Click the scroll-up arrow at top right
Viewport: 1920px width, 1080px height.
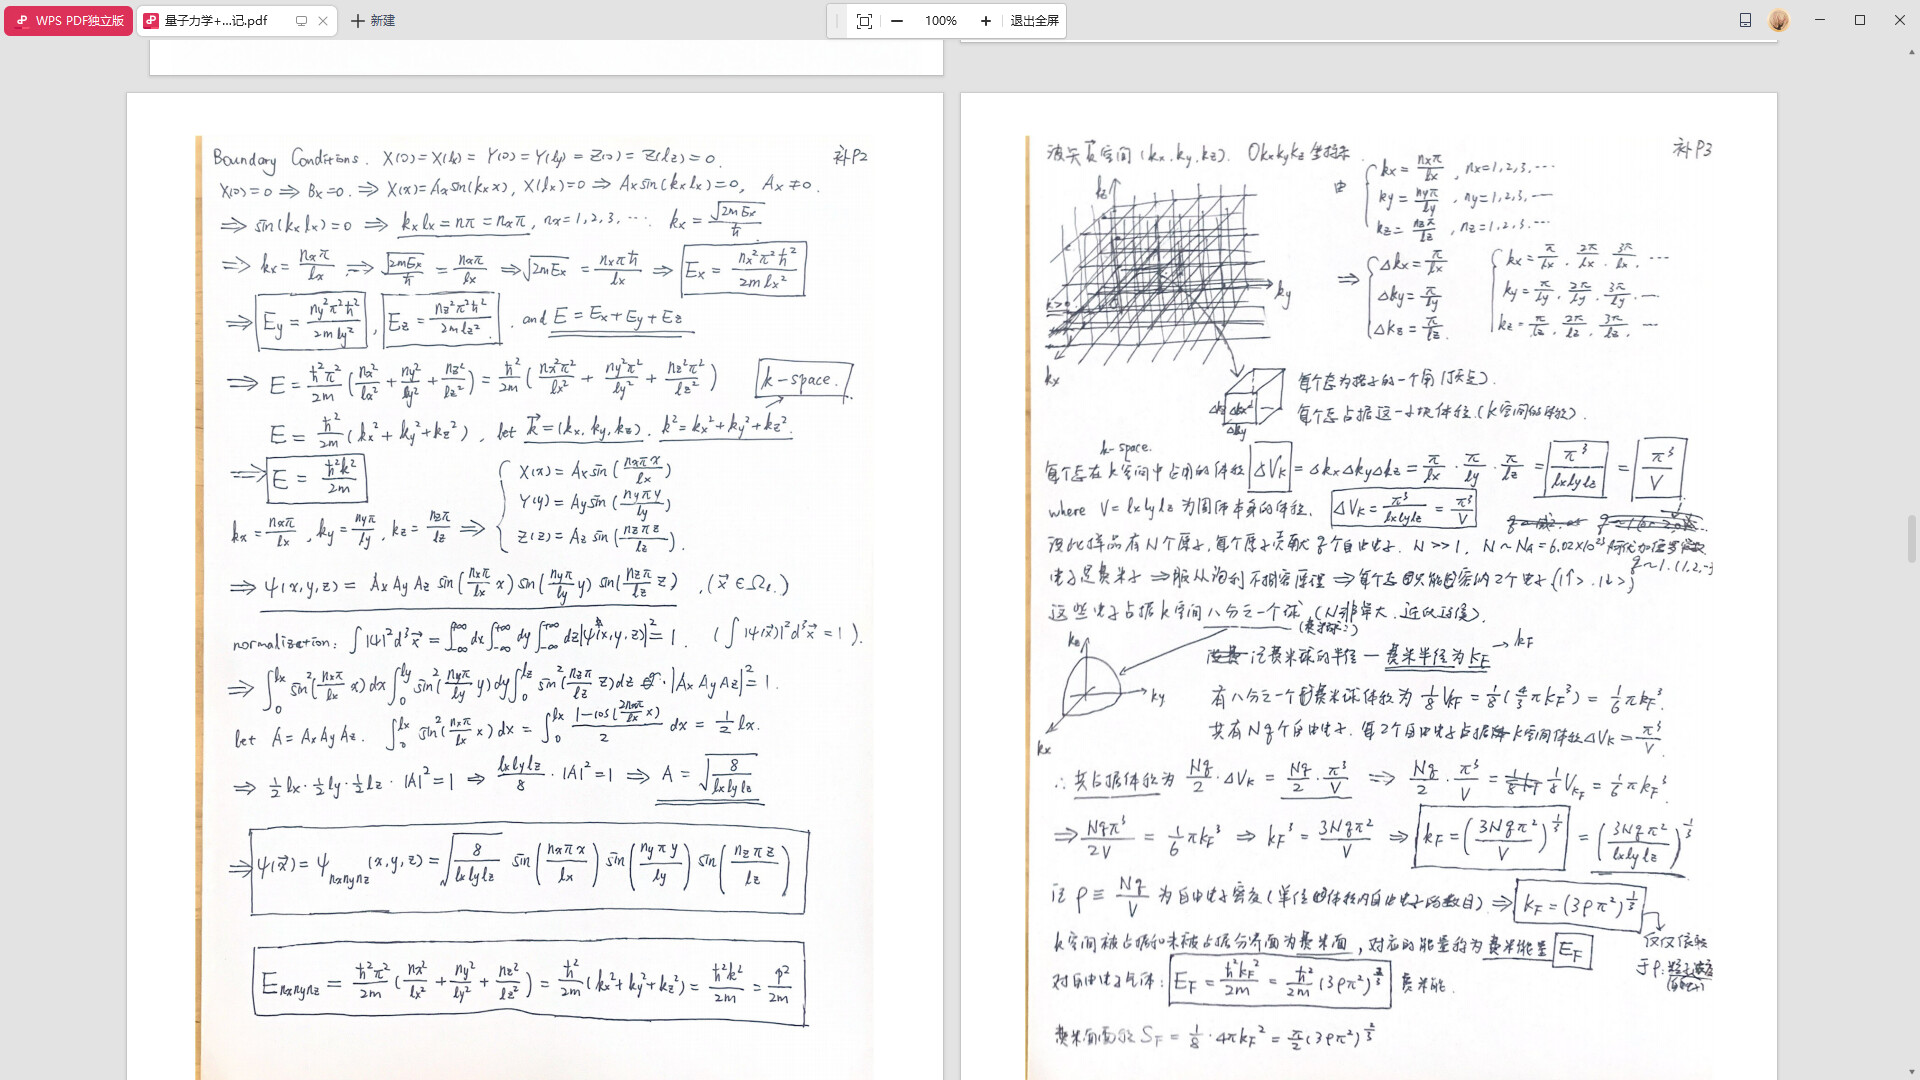pyautogui.click(x=1912, y=51)
